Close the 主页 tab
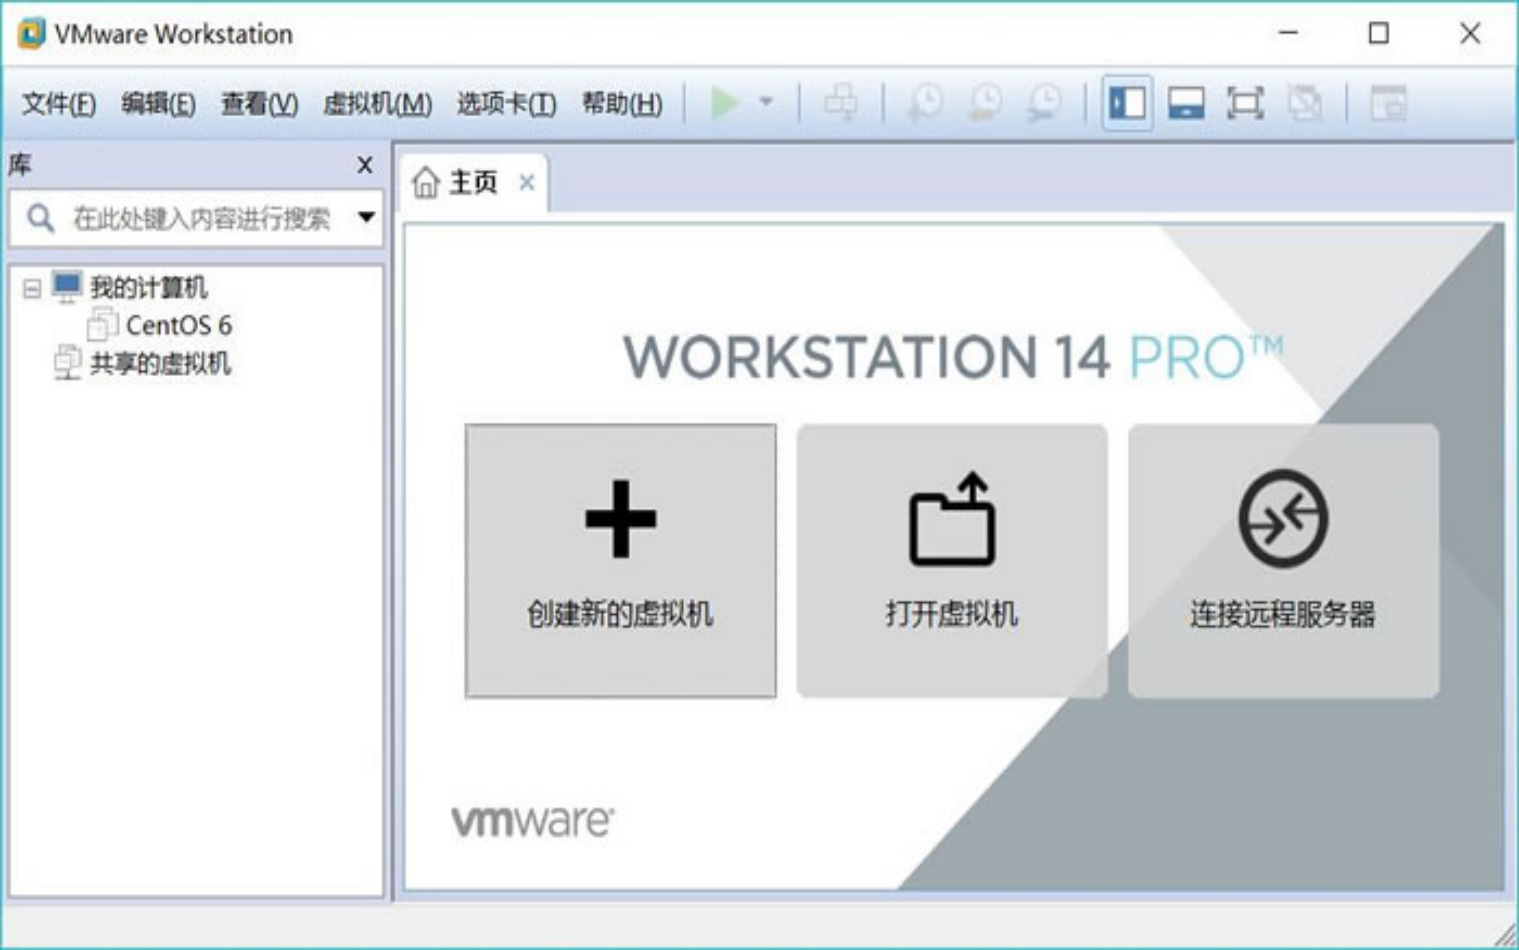This screenshot has width=1519, height=950. click(527, 182)
